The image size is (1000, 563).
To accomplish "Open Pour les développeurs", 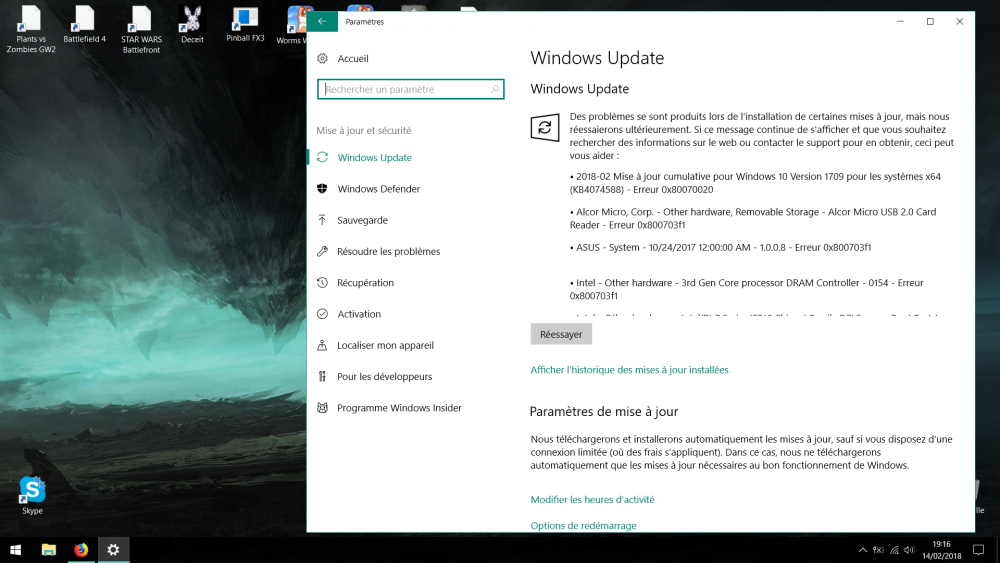I will click(x=384, y=377).
